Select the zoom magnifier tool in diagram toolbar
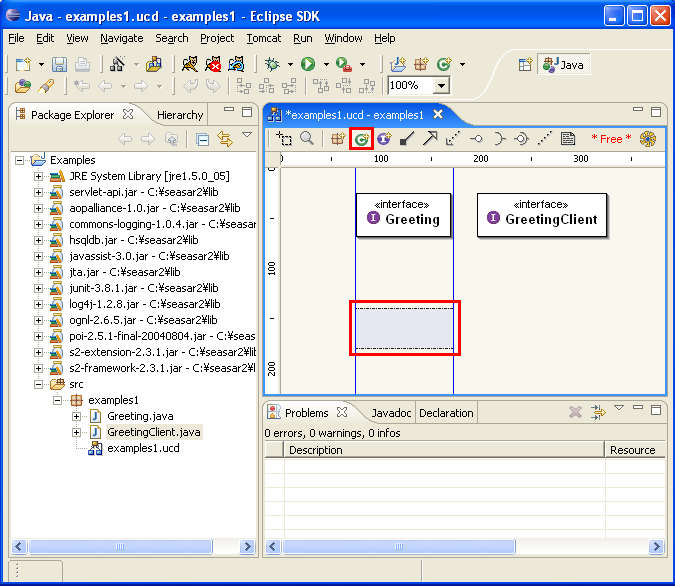Viewport: 675px width, 586px height. 308,139
